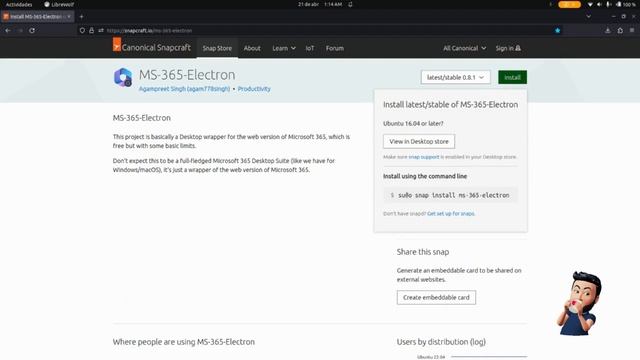Open the About navigation item
The width and height of the screenshot is (640, 360).
252,48
